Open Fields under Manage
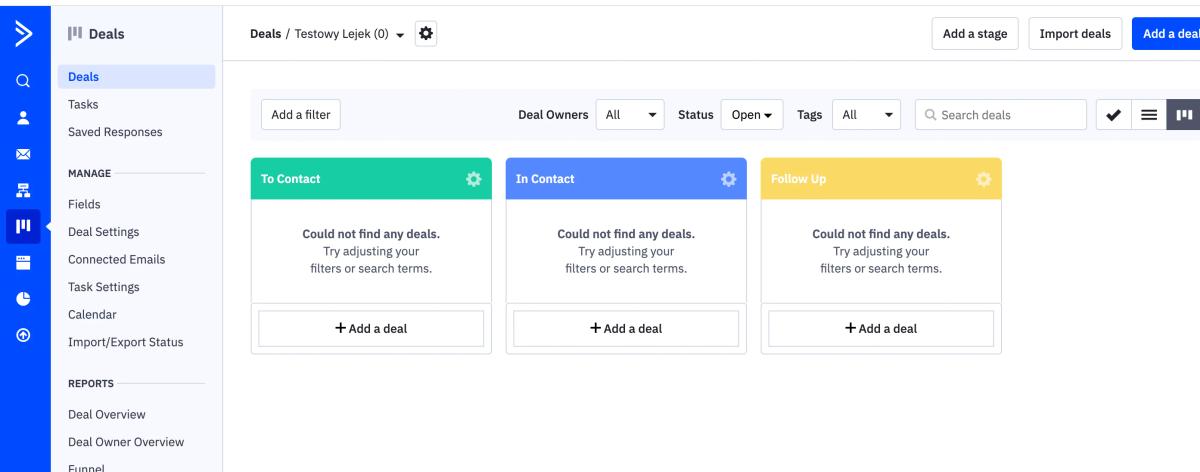The height and width of the screenshot is (472, 1200). point(84,204)
